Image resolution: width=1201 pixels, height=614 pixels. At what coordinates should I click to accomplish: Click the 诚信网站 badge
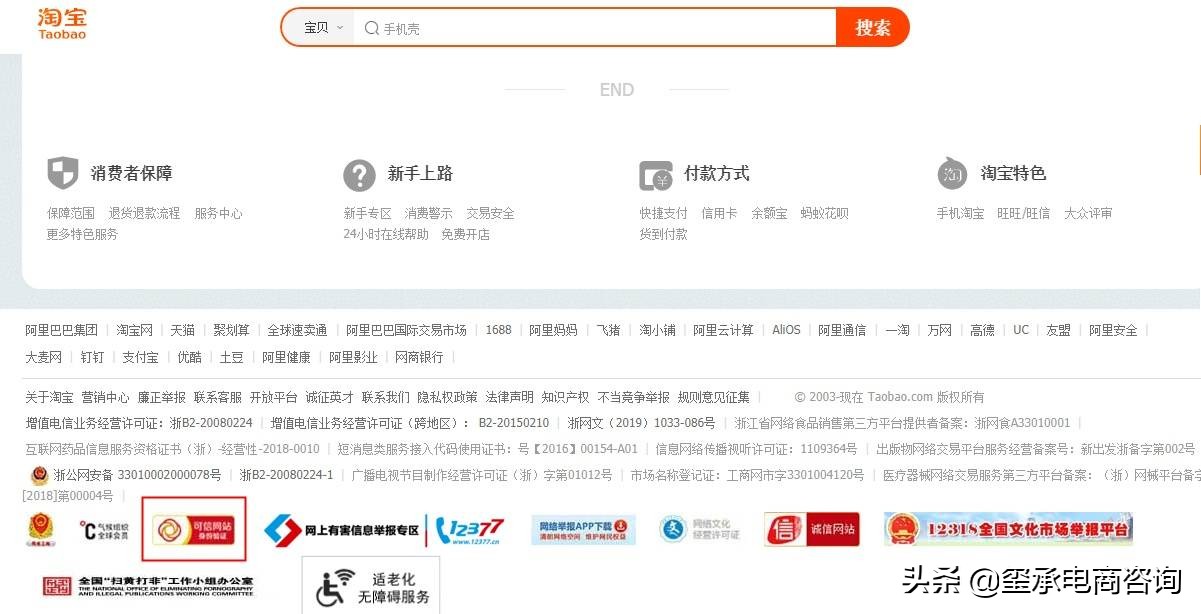click(810, 529)
